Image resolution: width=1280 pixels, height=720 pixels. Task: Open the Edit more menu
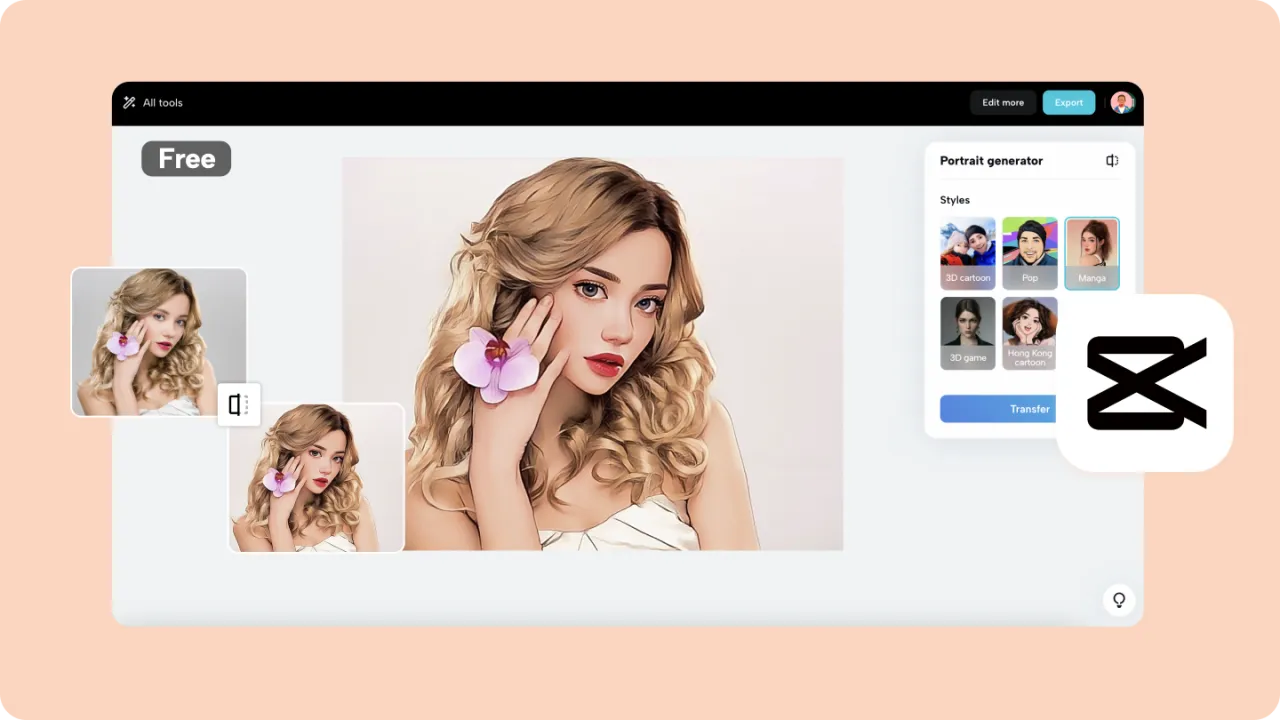(x=1002, y=102)
